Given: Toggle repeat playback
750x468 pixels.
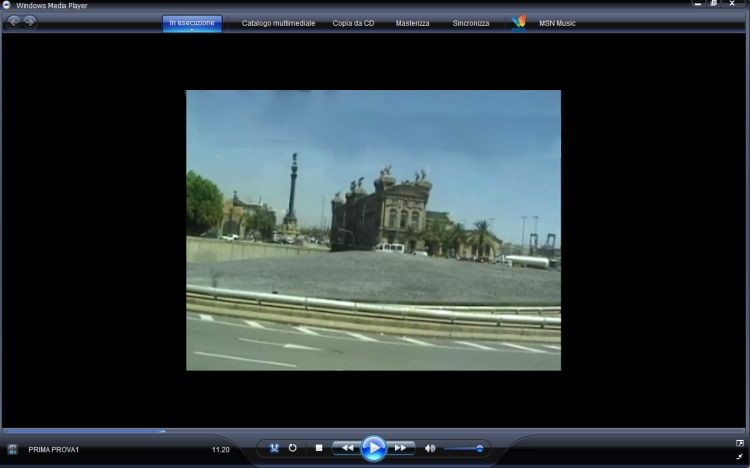Looking at the screenshot, I should click(293, 448).
